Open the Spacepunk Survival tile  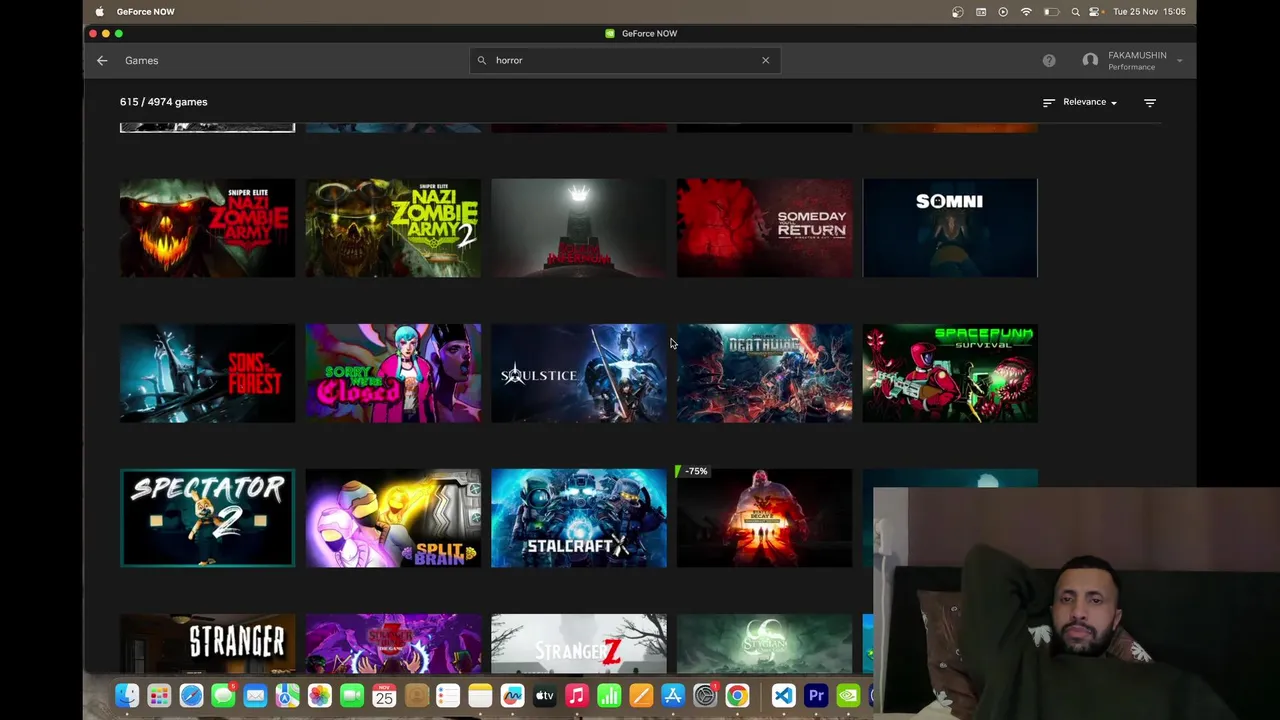click(950, 373)
